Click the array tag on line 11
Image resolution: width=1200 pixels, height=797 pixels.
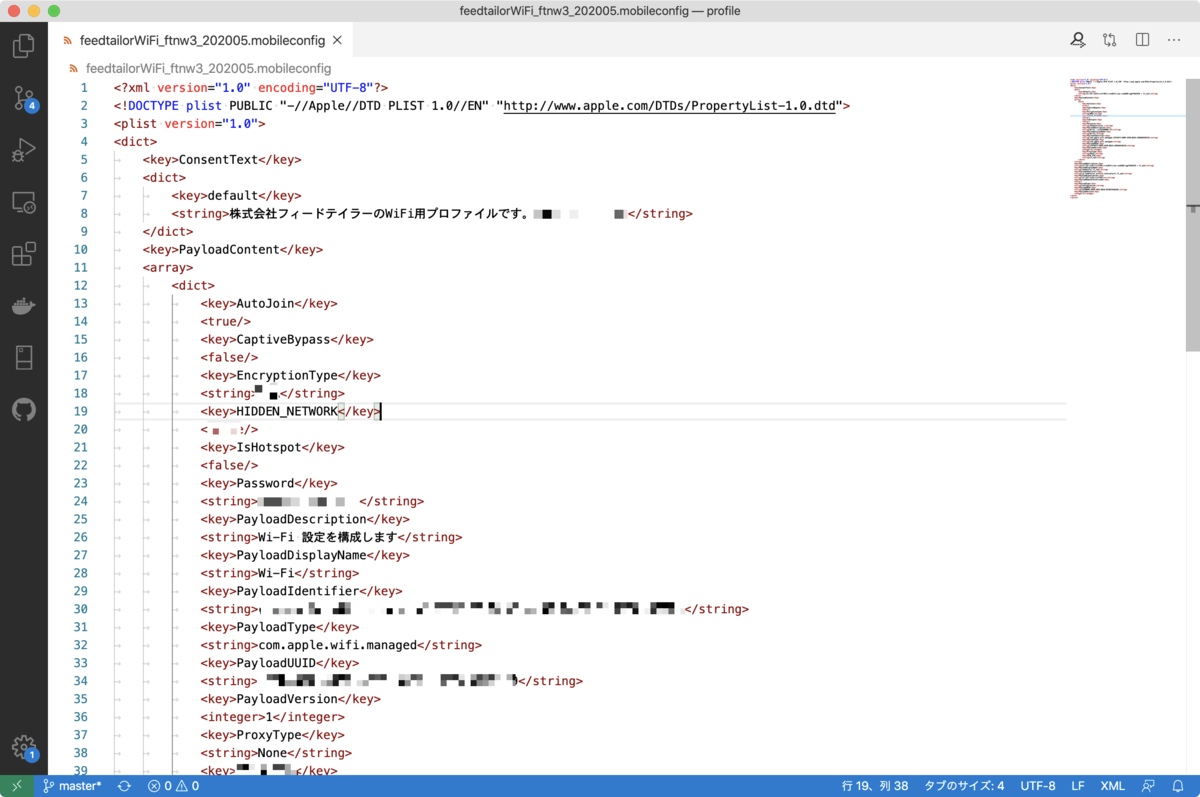pos(168,267)
